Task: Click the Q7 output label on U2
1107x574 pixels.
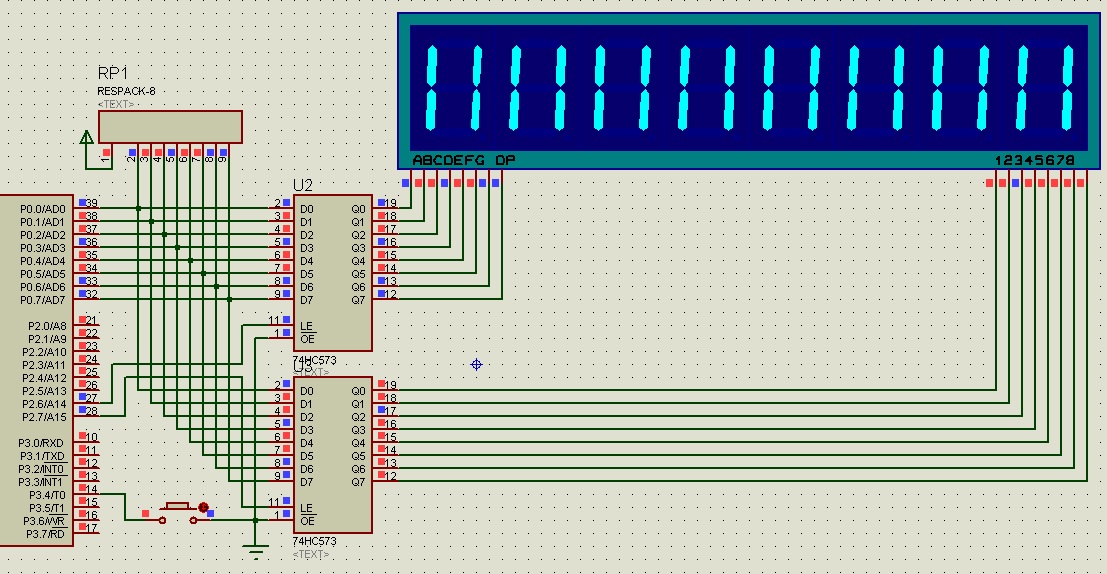Action: point(359,300)
